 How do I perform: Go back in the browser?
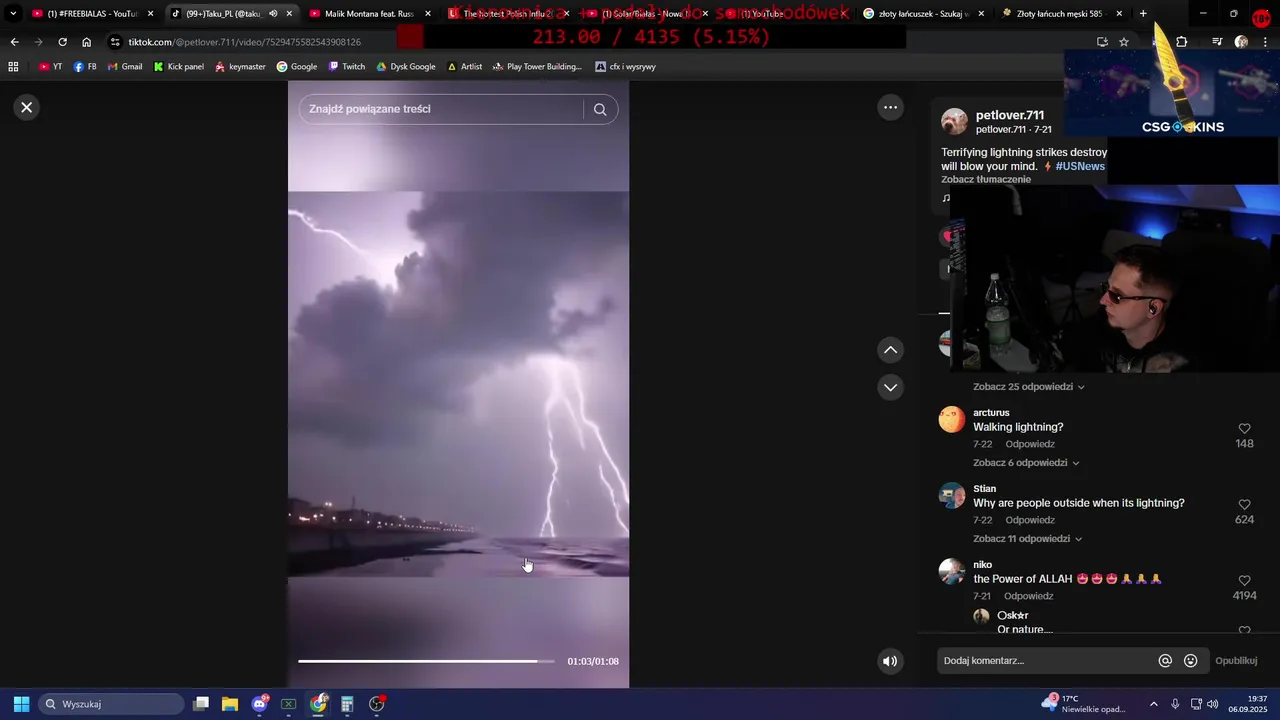pos(14,42)
